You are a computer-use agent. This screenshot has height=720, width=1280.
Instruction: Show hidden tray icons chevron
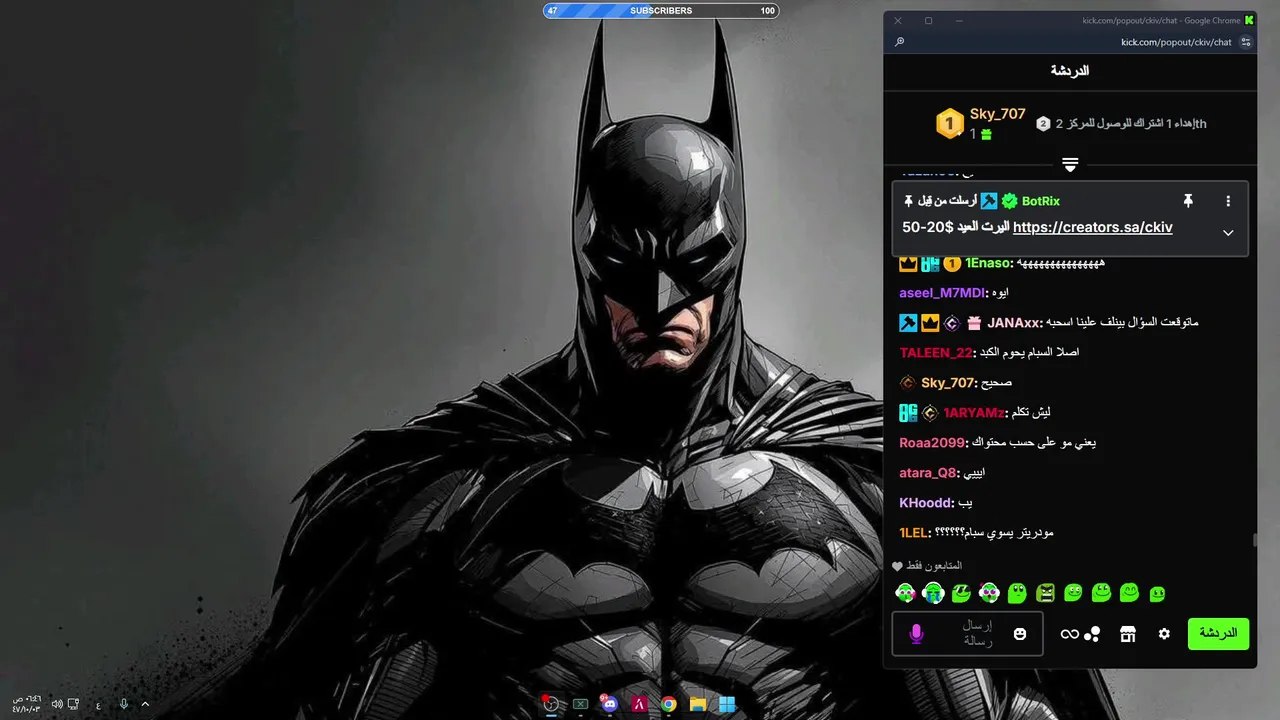point(145,704)
